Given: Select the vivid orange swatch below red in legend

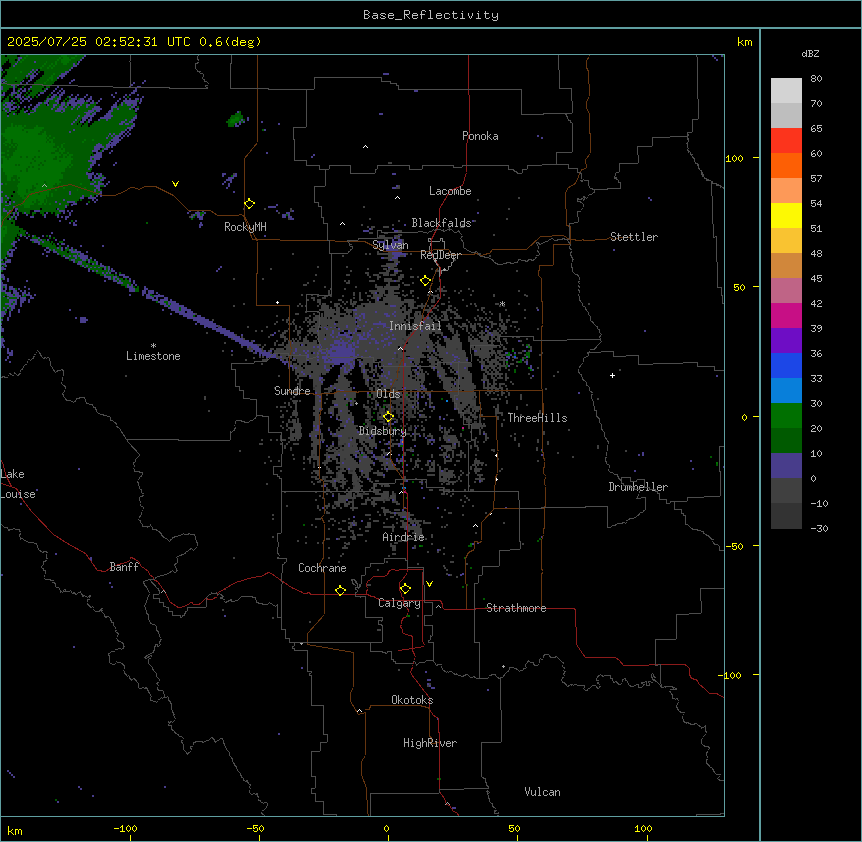Looking at the screenshot, I should coord(786,165).
